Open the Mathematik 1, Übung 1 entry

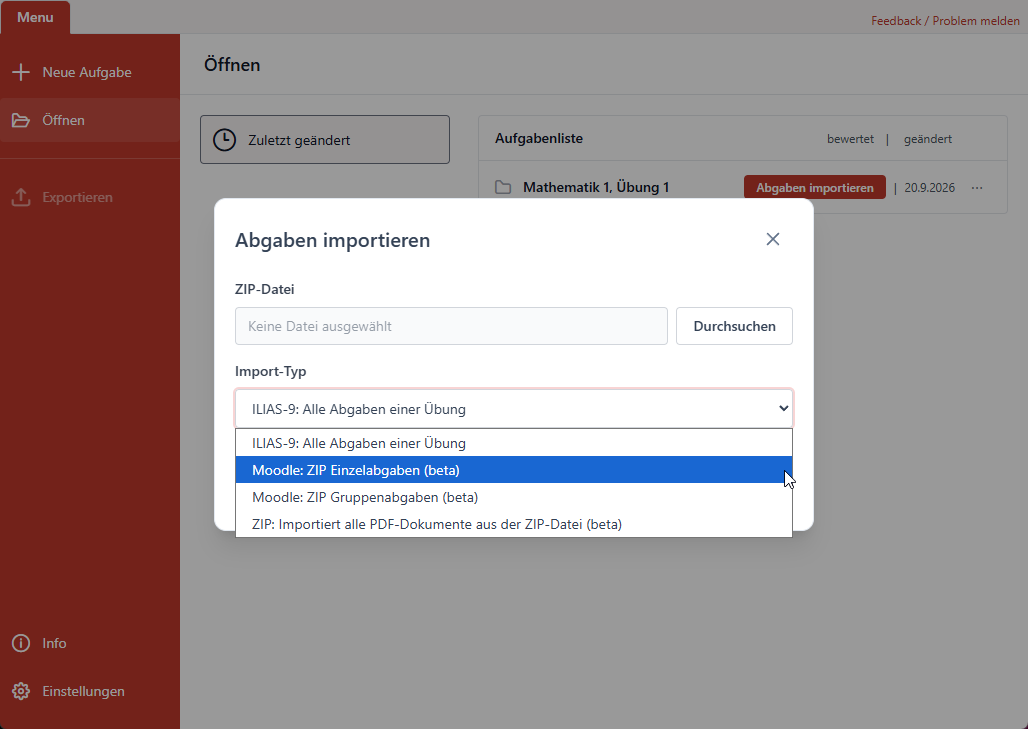(x=596, y=187)
